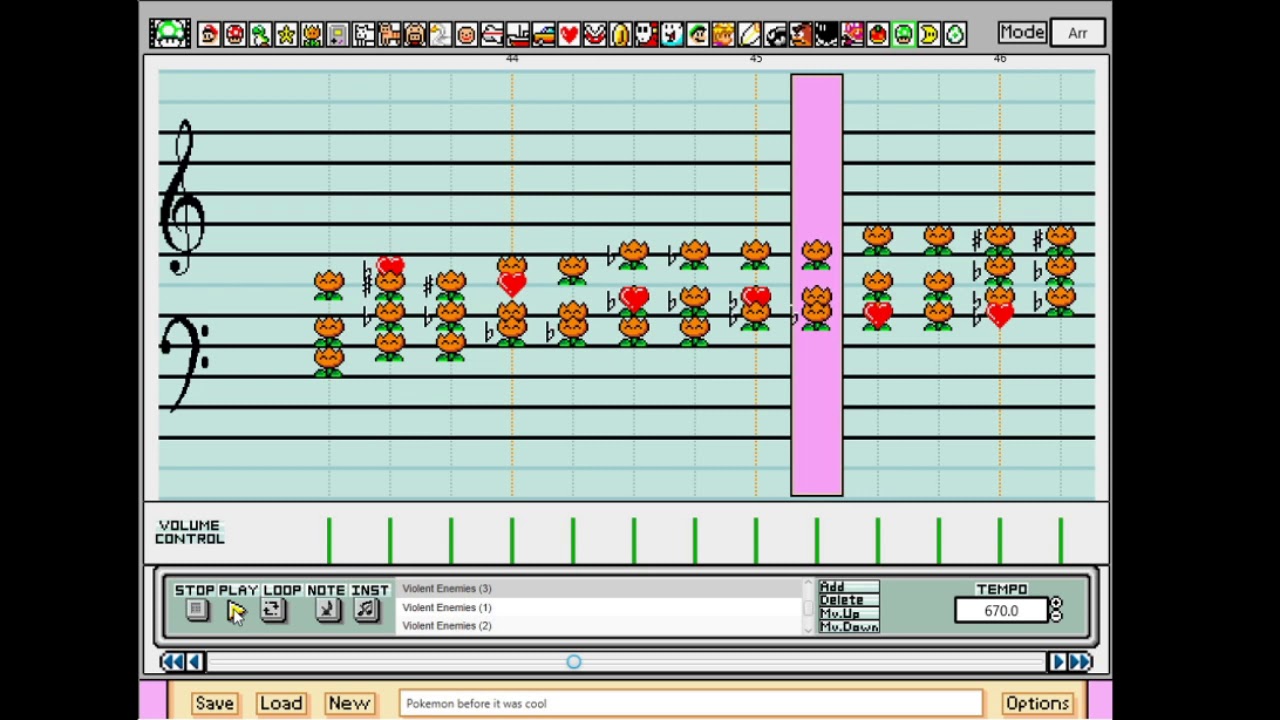Select the Star instrument icon
1280x720 pixels.
[x=286, y=34]
